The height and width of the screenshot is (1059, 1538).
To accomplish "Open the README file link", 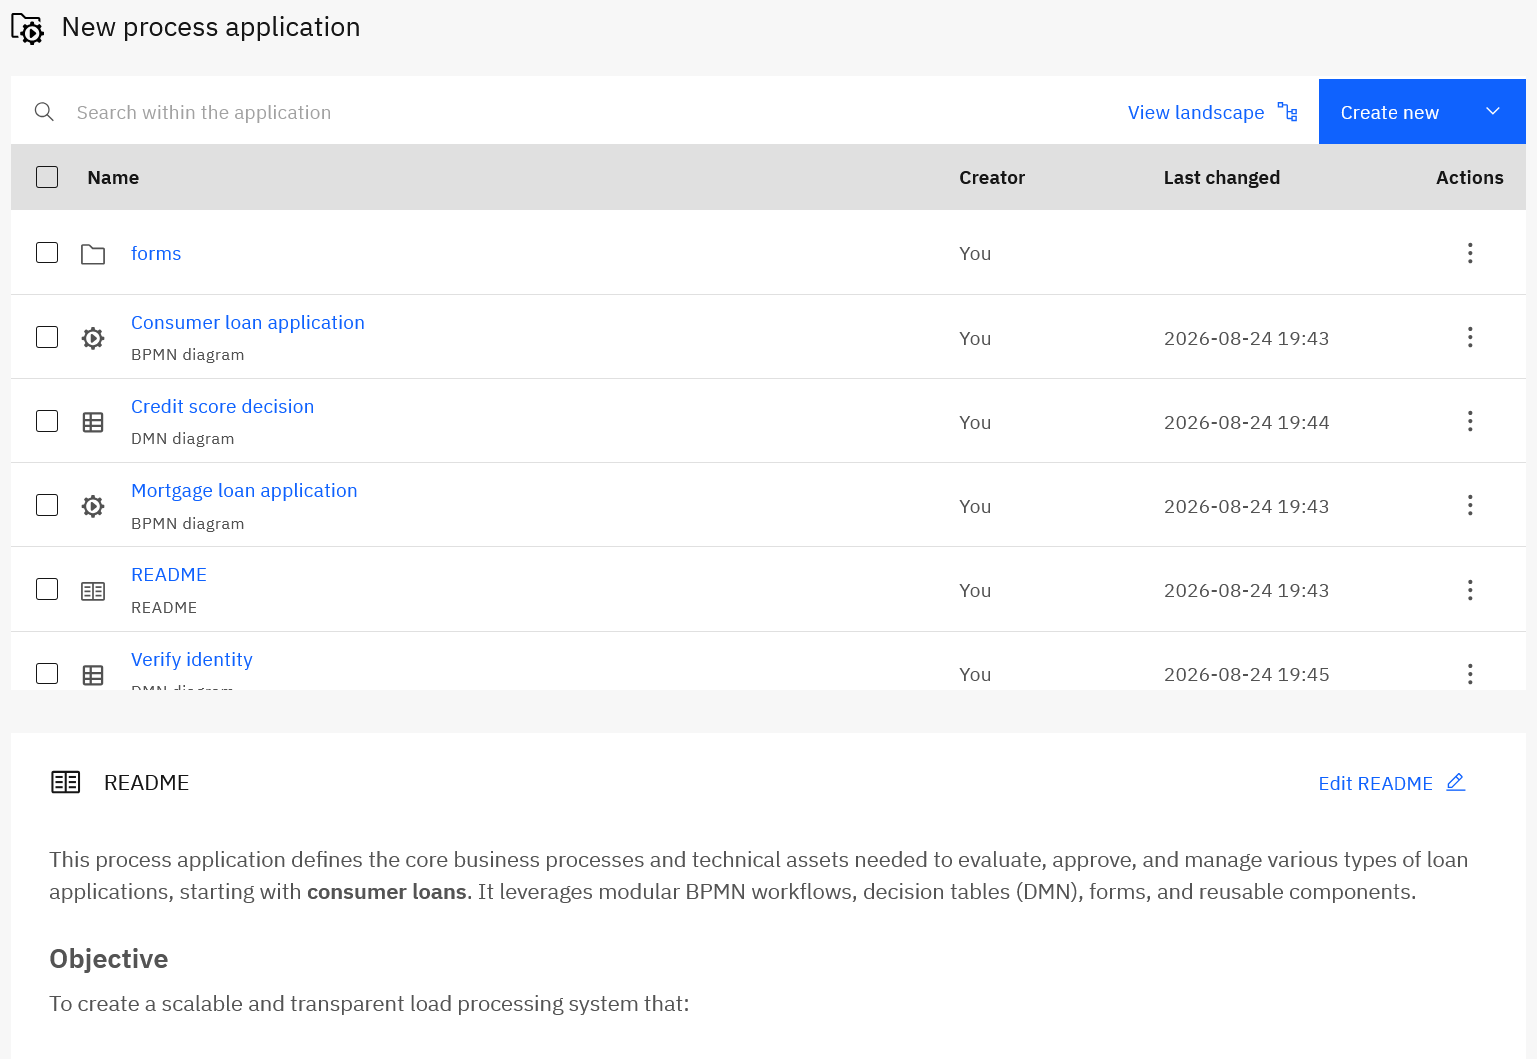I will (x=169, y=574).
